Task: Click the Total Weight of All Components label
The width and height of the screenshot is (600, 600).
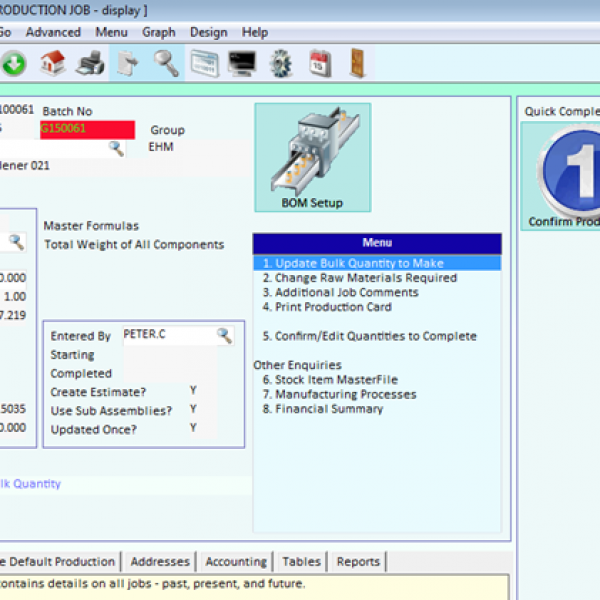Action: (134, 245)
